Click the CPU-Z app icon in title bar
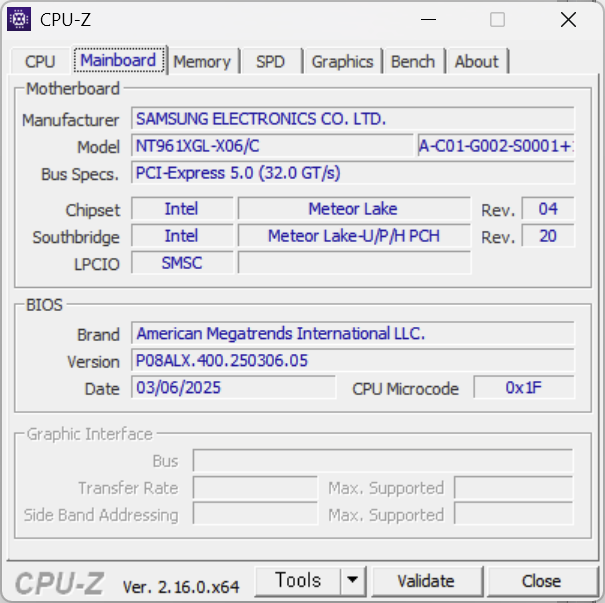The height and width of the screenshot is (603, 605). point(19,19)
